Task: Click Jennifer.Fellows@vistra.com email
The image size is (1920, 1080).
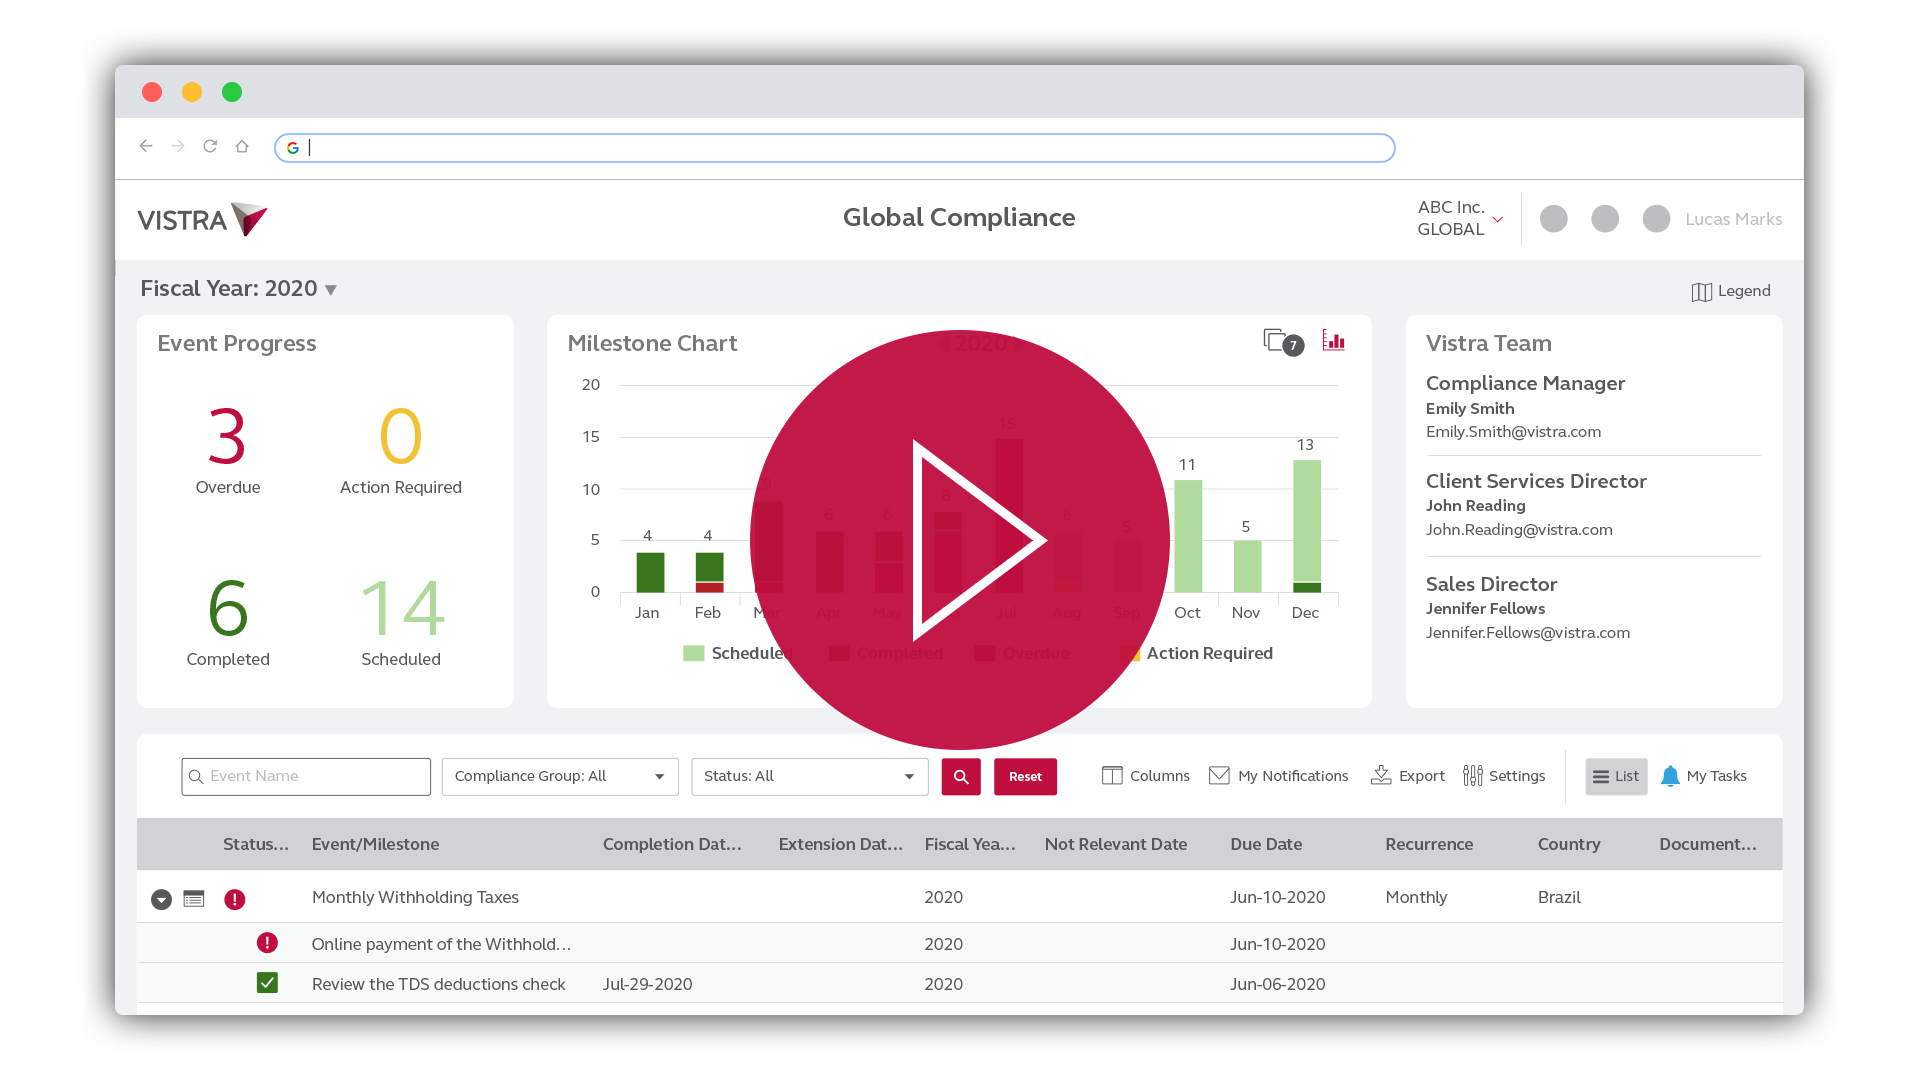Action: point(1528,633)
